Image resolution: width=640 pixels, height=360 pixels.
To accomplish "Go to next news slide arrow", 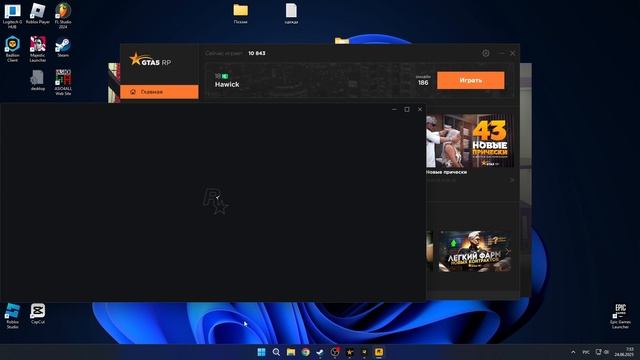I will 512,180.
